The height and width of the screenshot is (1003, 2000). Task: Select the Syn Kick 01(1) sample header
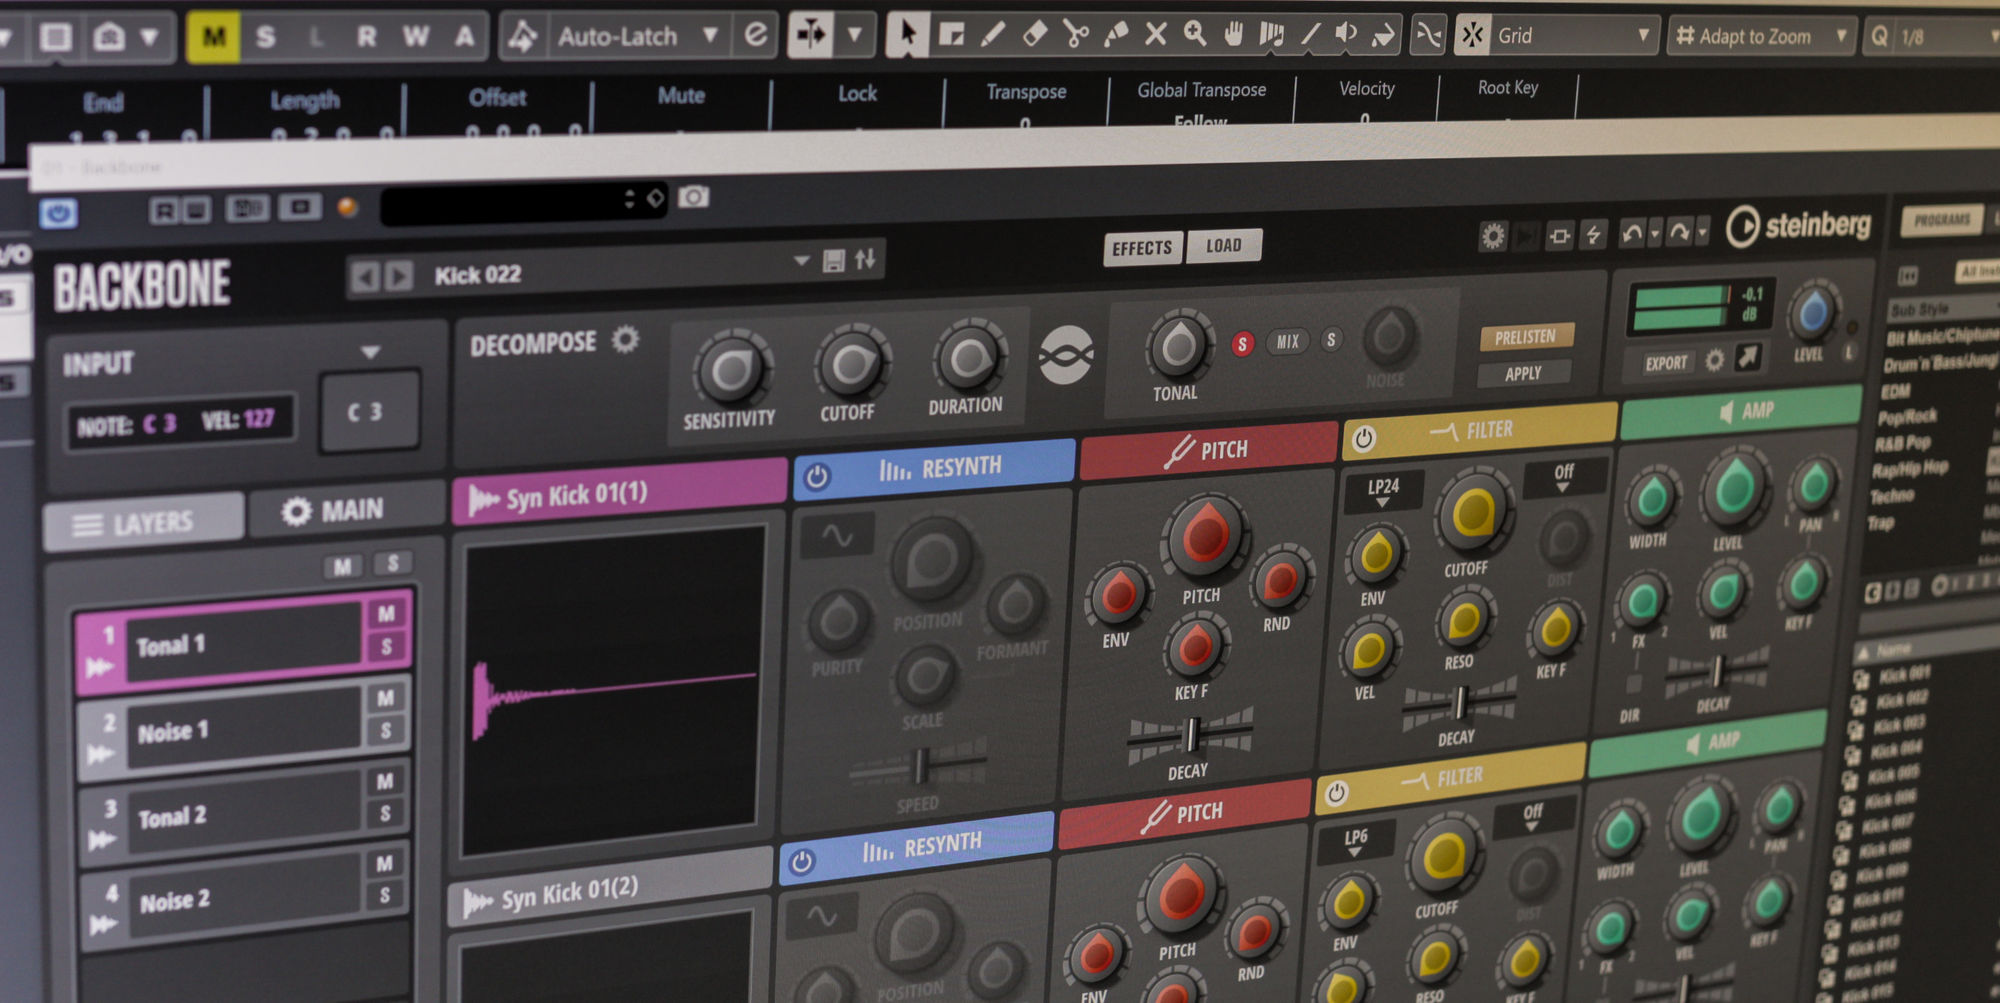tap(619, 492)
